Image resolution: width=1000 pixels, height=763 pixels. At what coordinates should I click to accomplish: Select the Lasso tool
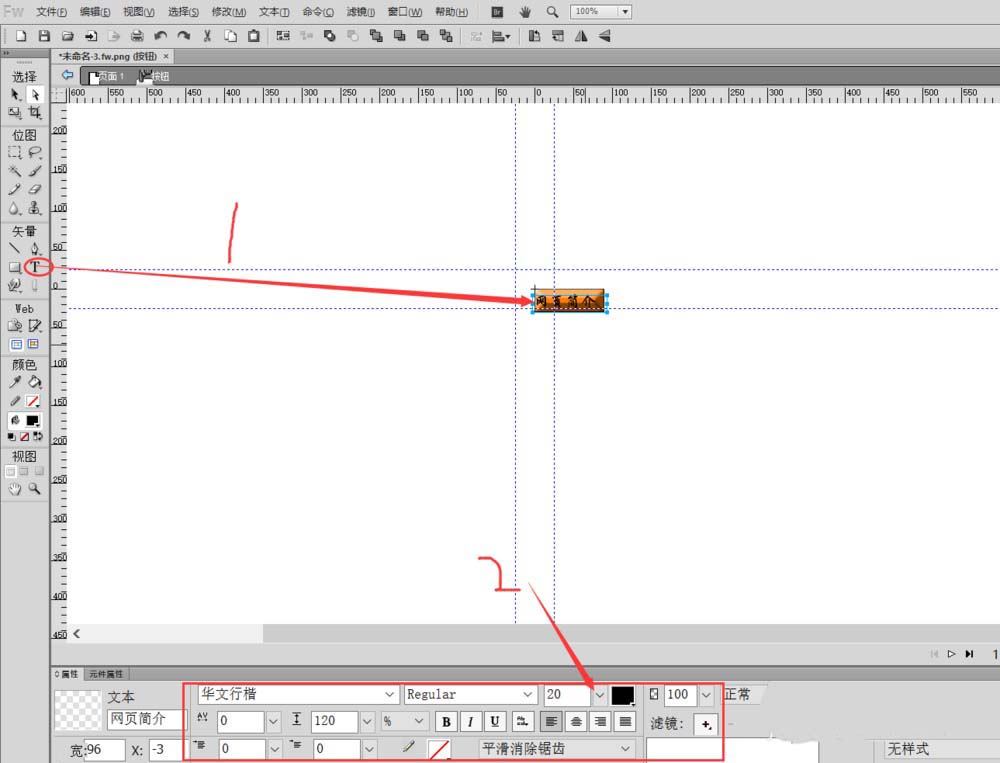click(35, 152)
